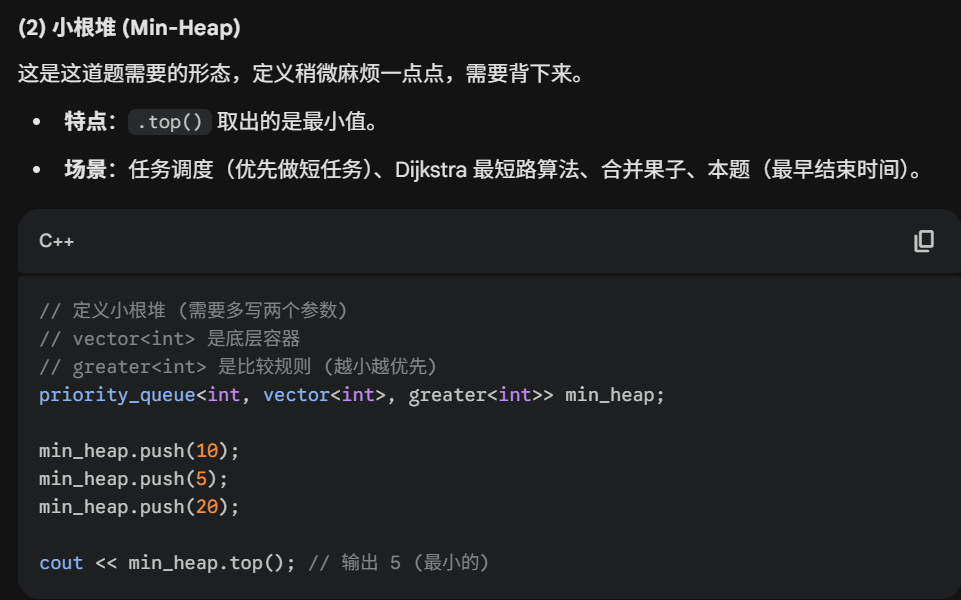Click the min_heap.push(20) line
Image resolution: width=961 pixels, height=600 pixels.
pyautogui.click(x=139, y=507)
